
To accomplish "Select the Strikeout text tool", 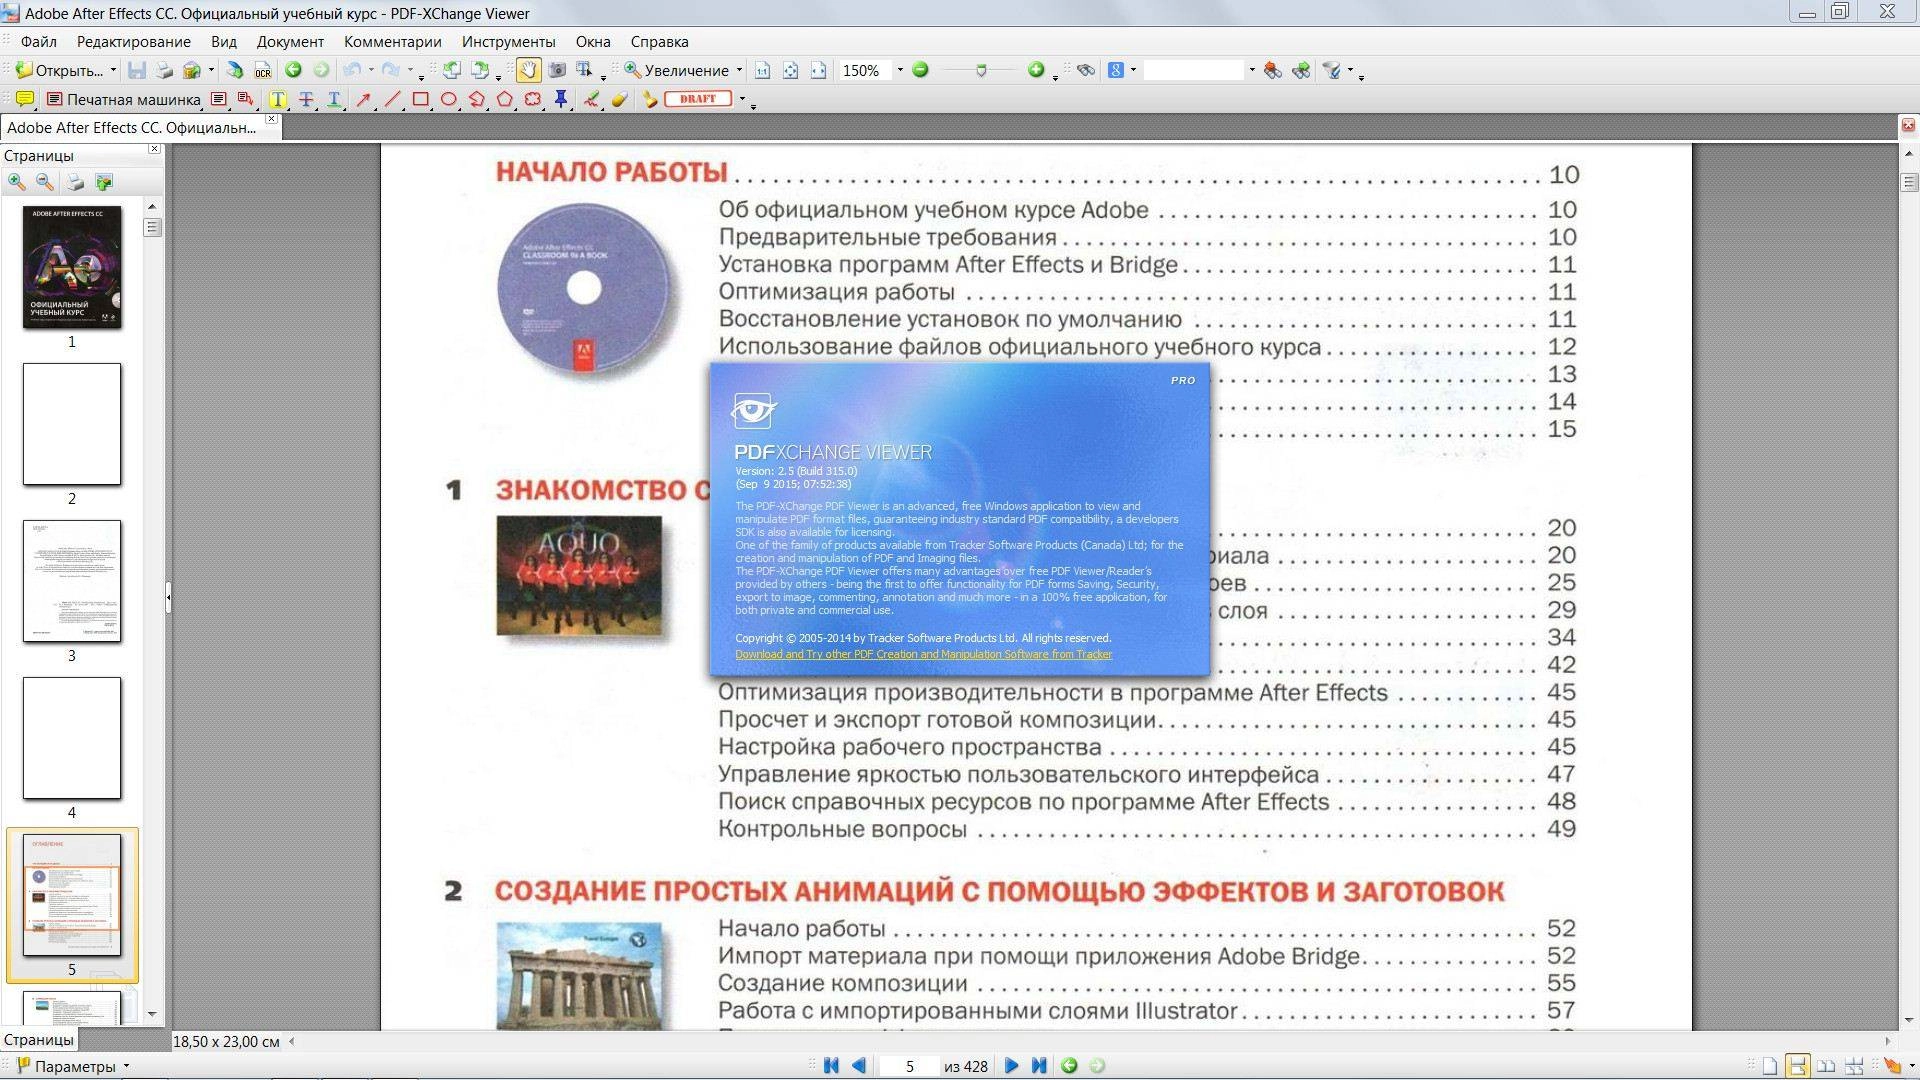I will click(306, 99).
